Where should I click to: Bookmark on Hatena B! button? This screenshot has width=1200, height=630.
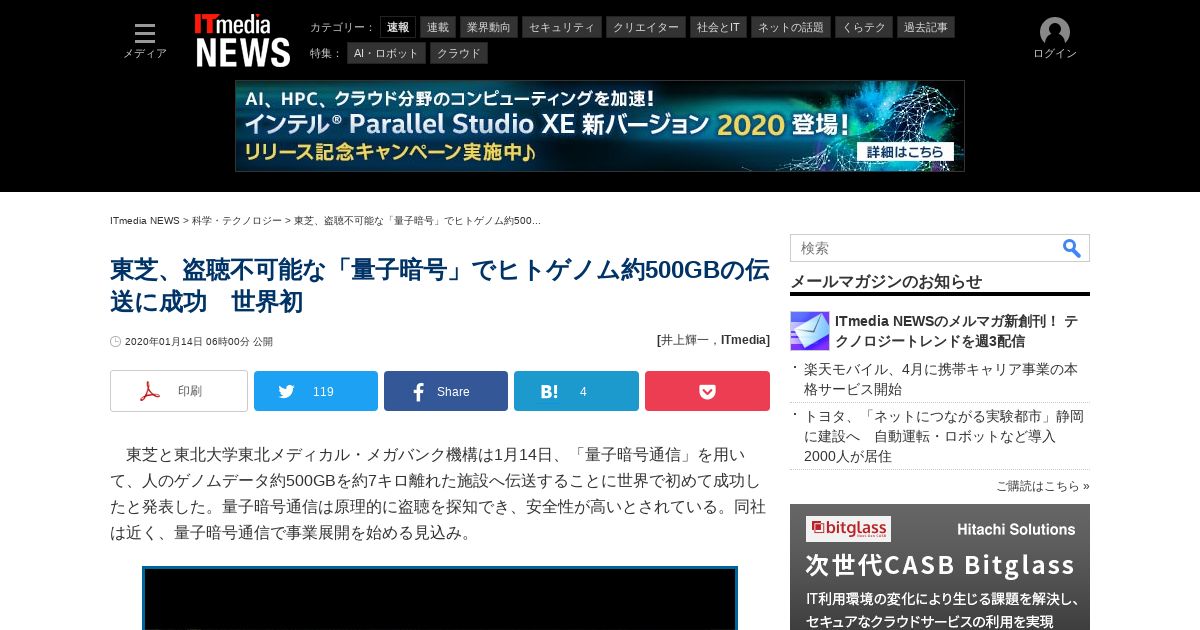[x=576, y=391]
